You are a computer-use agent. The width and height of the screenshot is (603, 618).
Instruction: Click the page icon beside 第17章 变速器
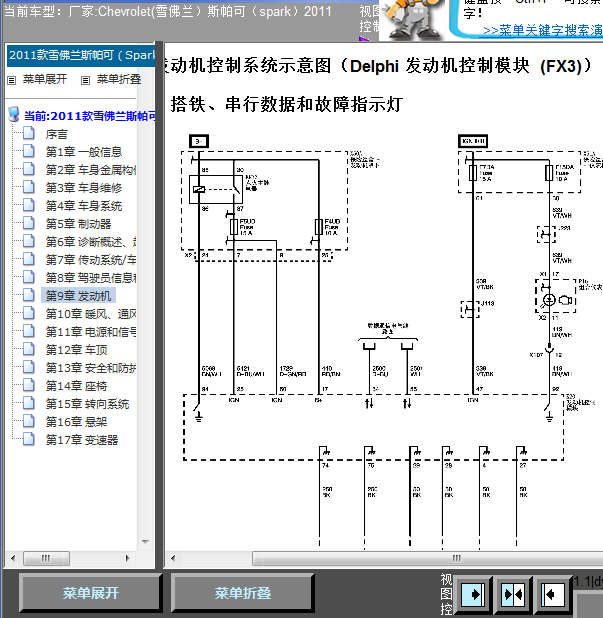coord(29,439)
